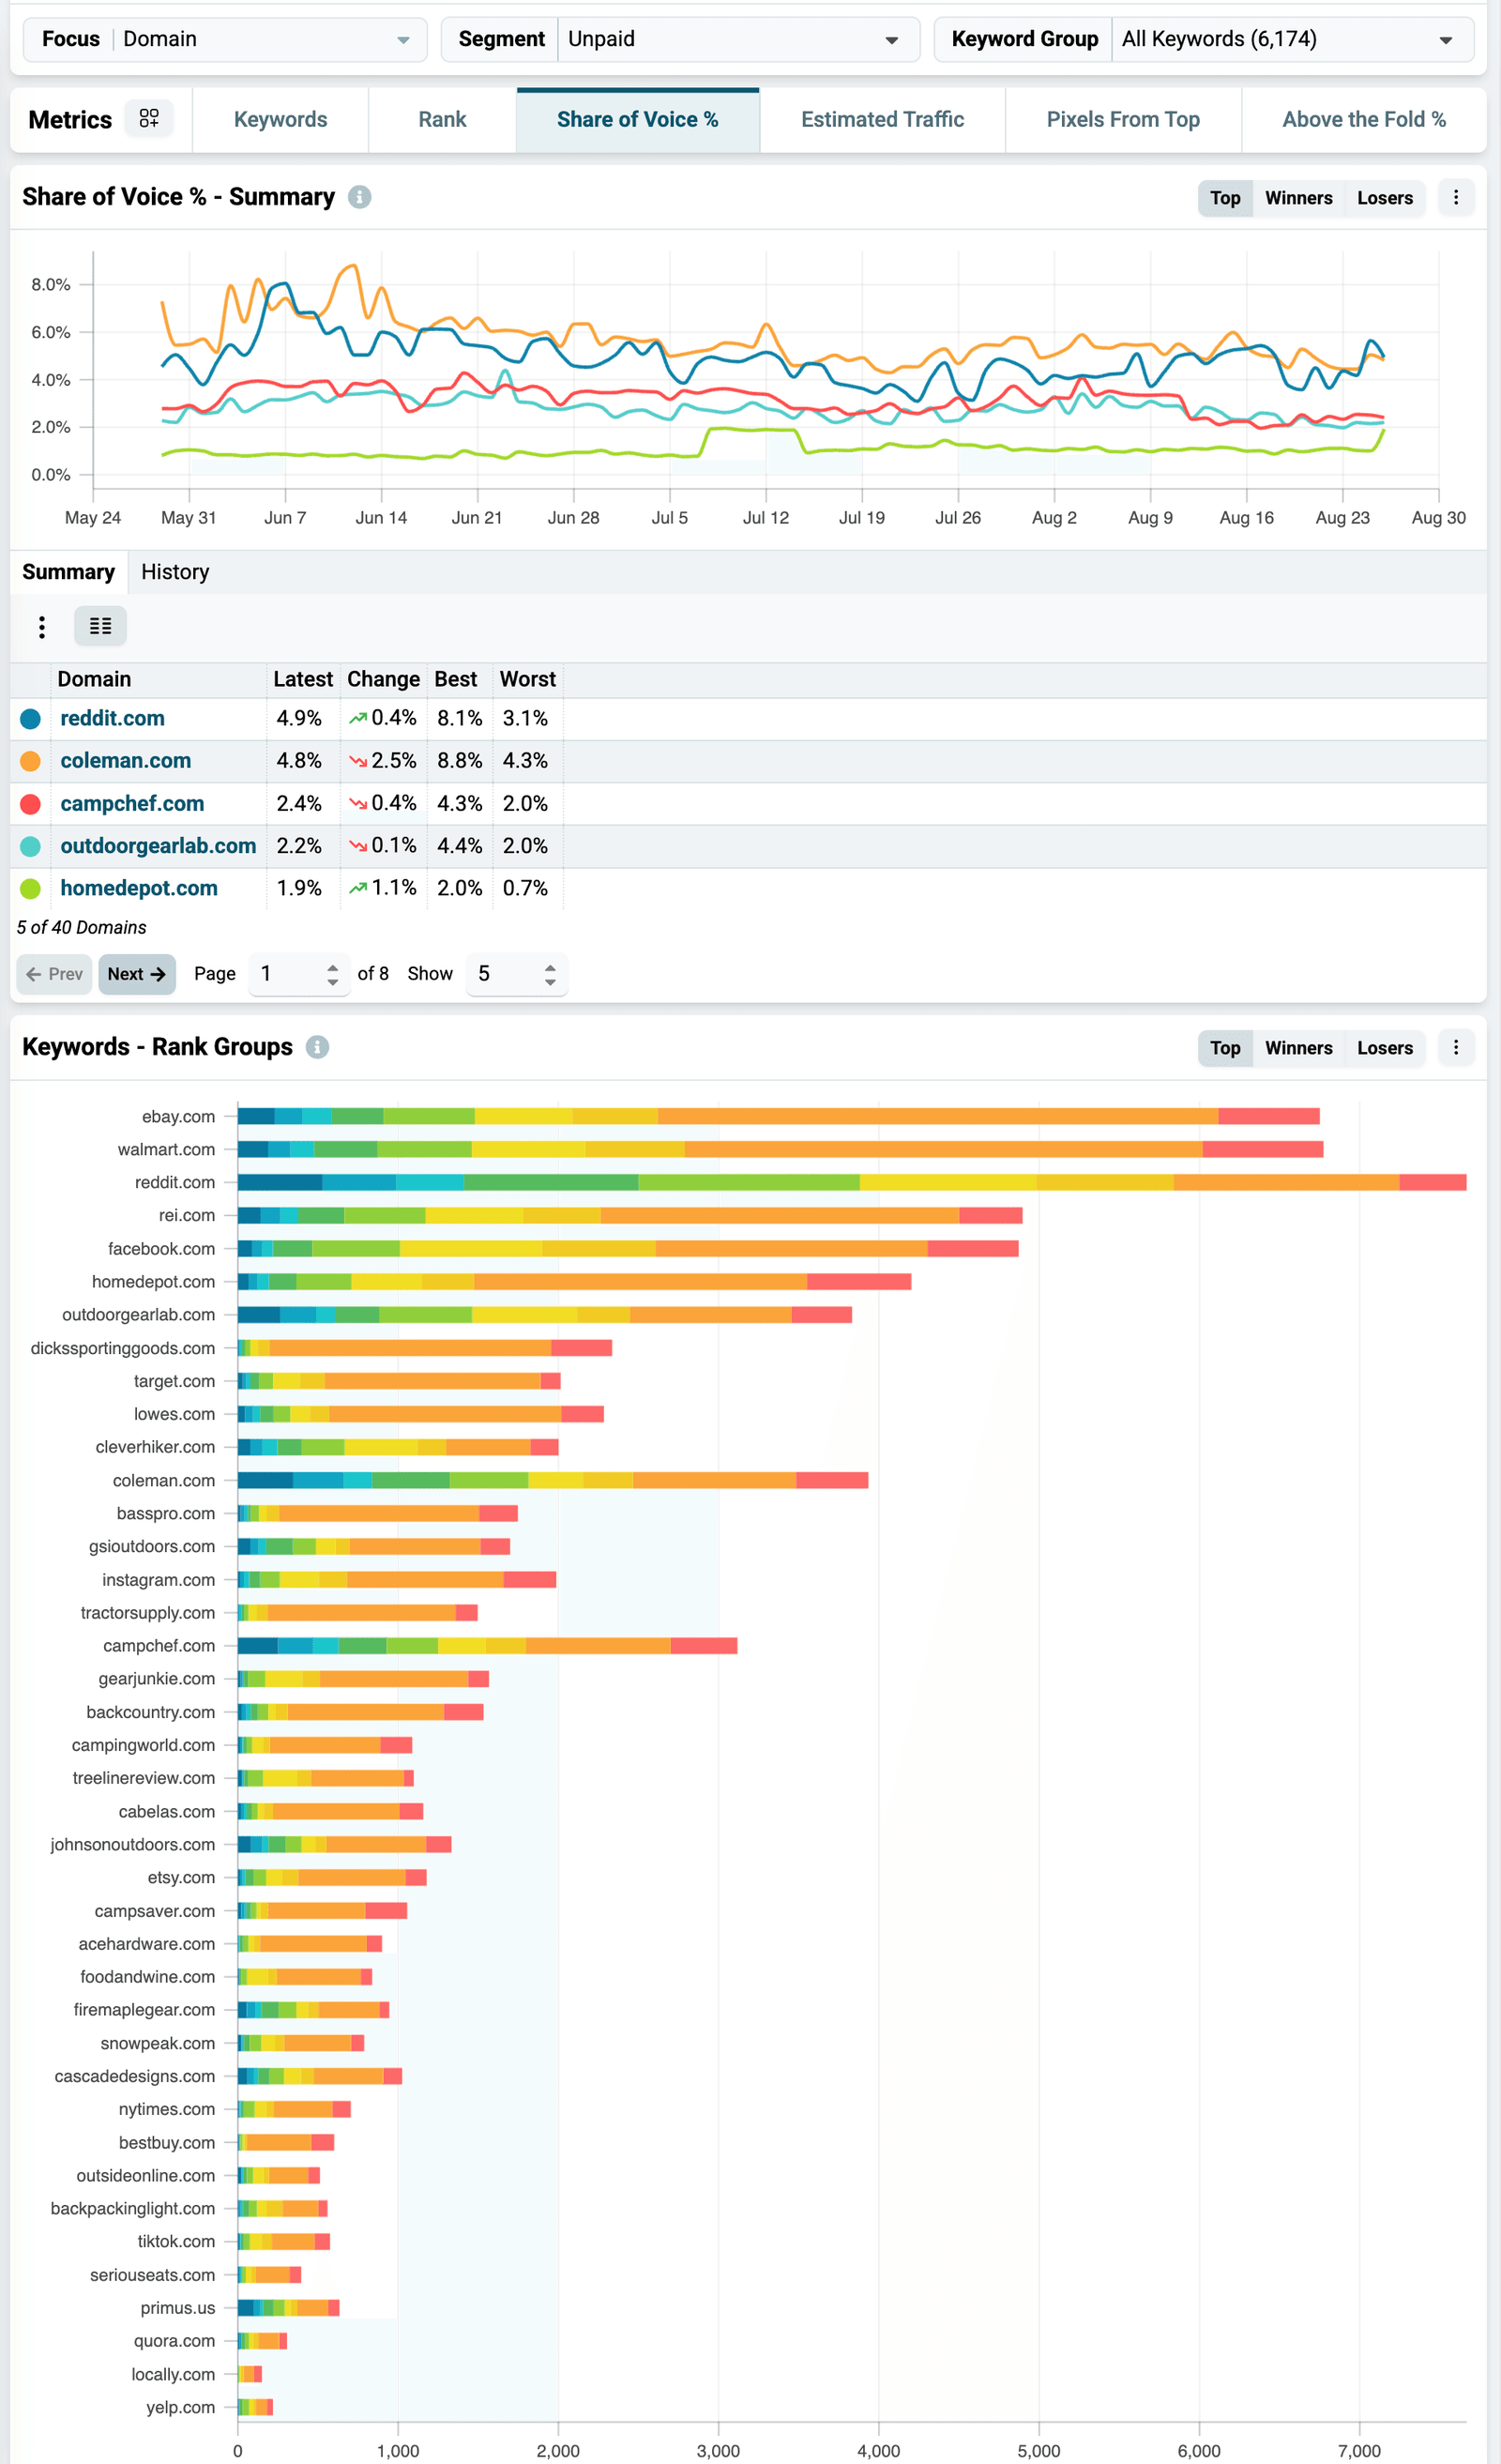
Task: Select the Summary tab
Action: [x=68, y=572]
